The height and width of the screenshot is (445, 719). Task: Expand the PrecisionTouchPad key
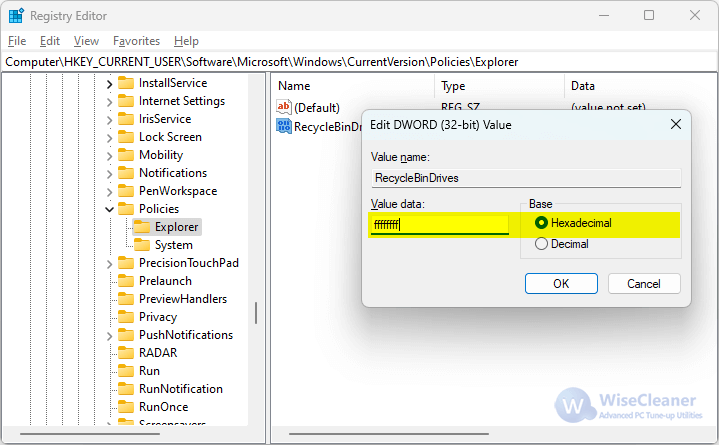point(109,264)
